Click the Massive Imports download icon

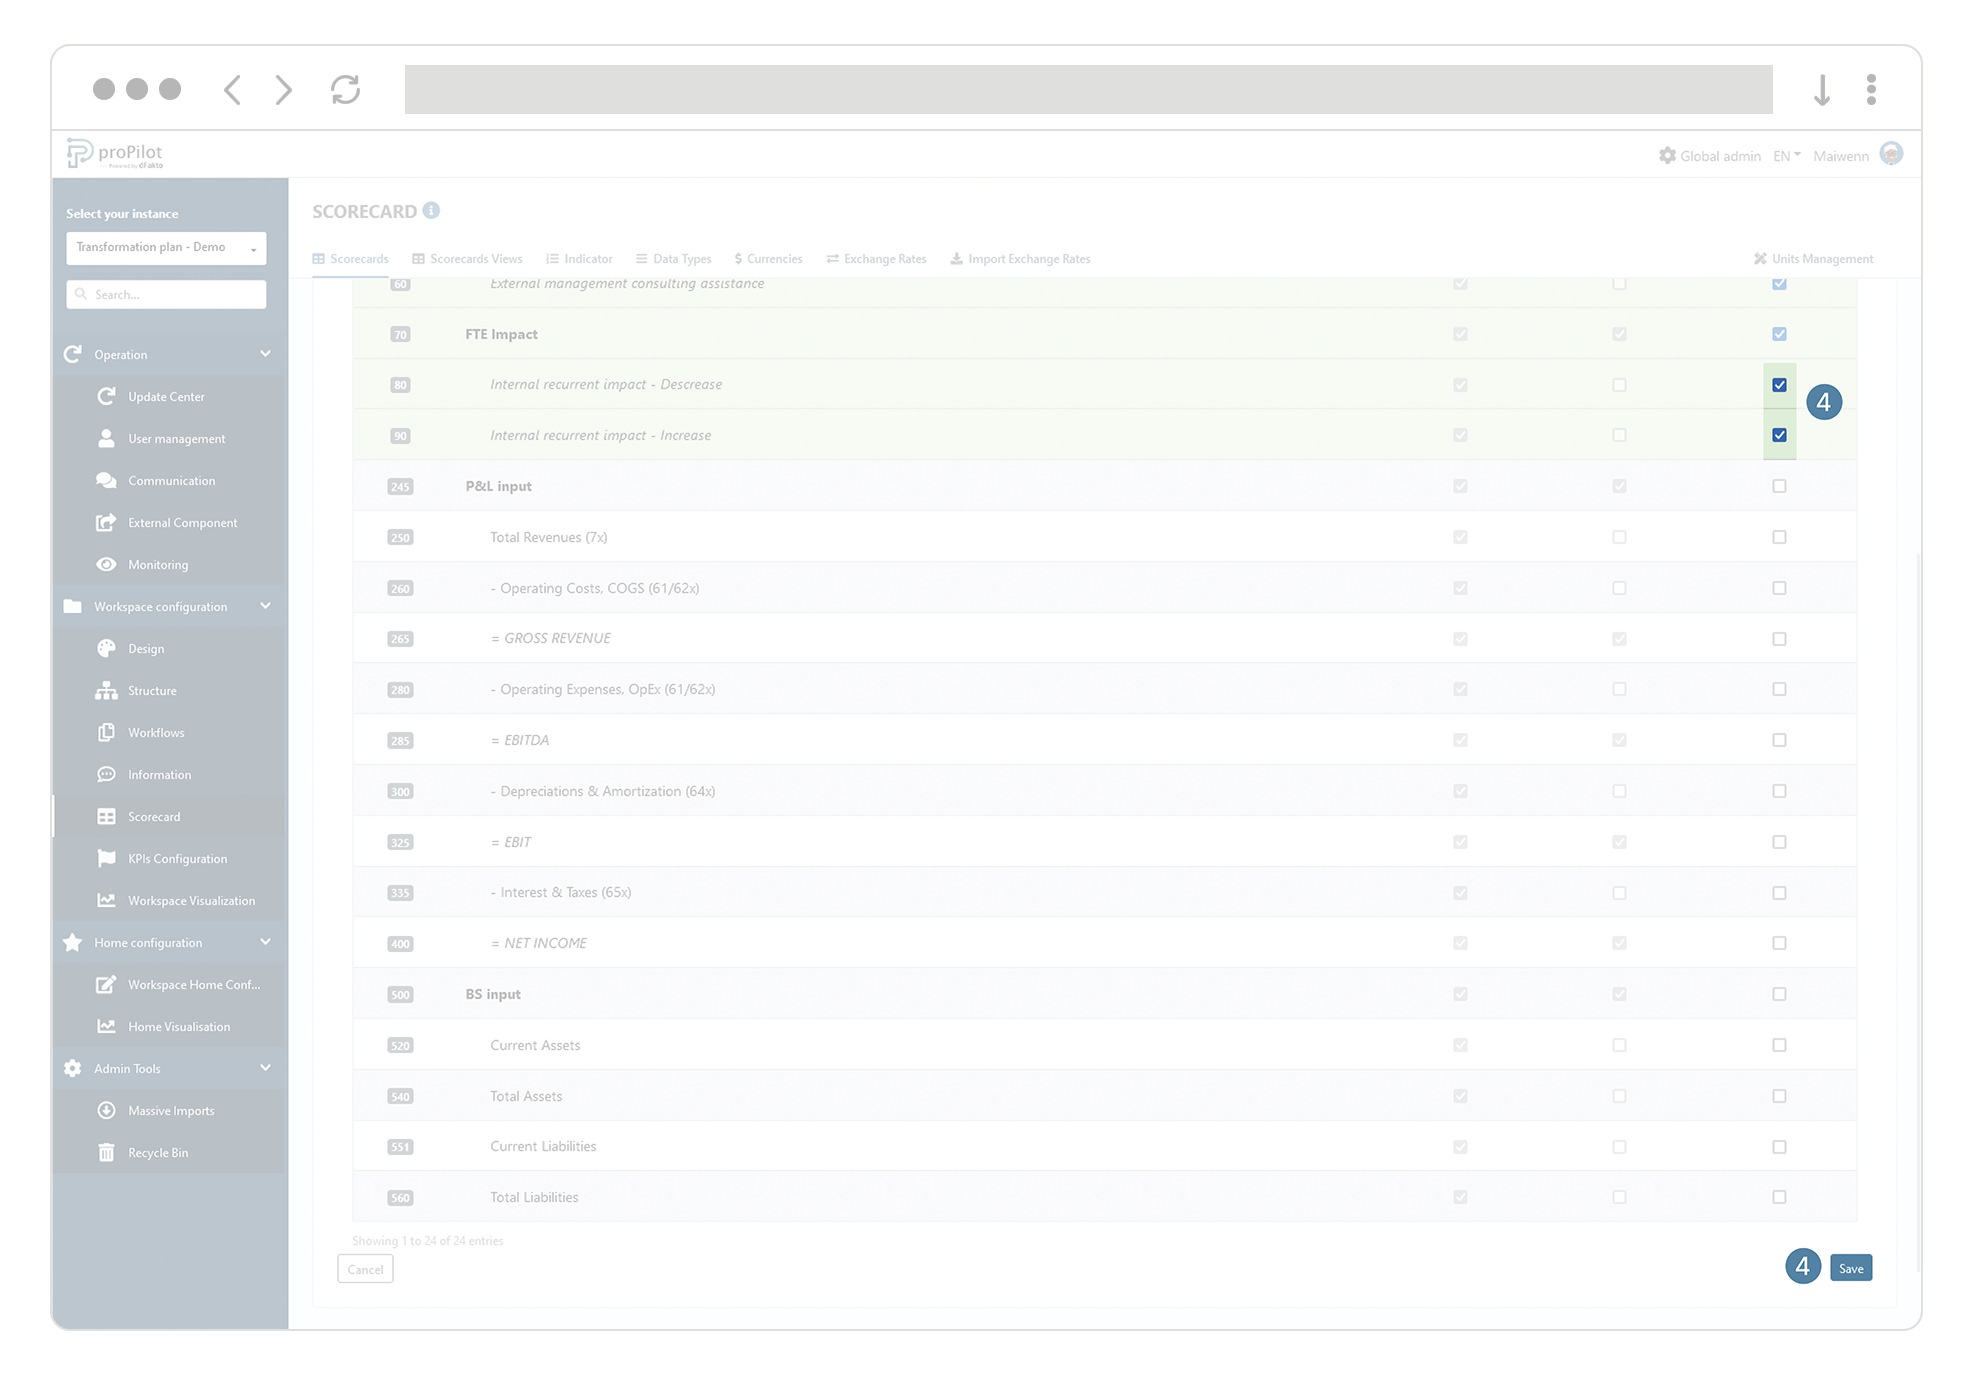(x=107, y=1110)
